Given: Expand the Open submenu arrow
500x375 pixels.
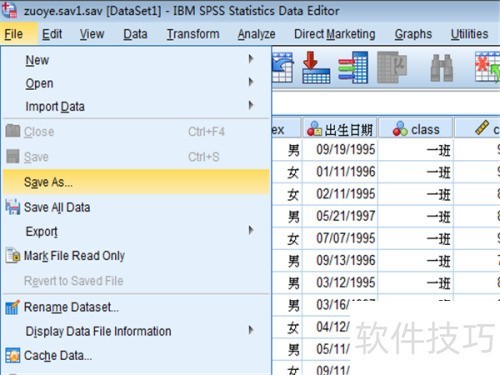Looking at the screenshot, I should pyautogui.click(x=251, y=82).
